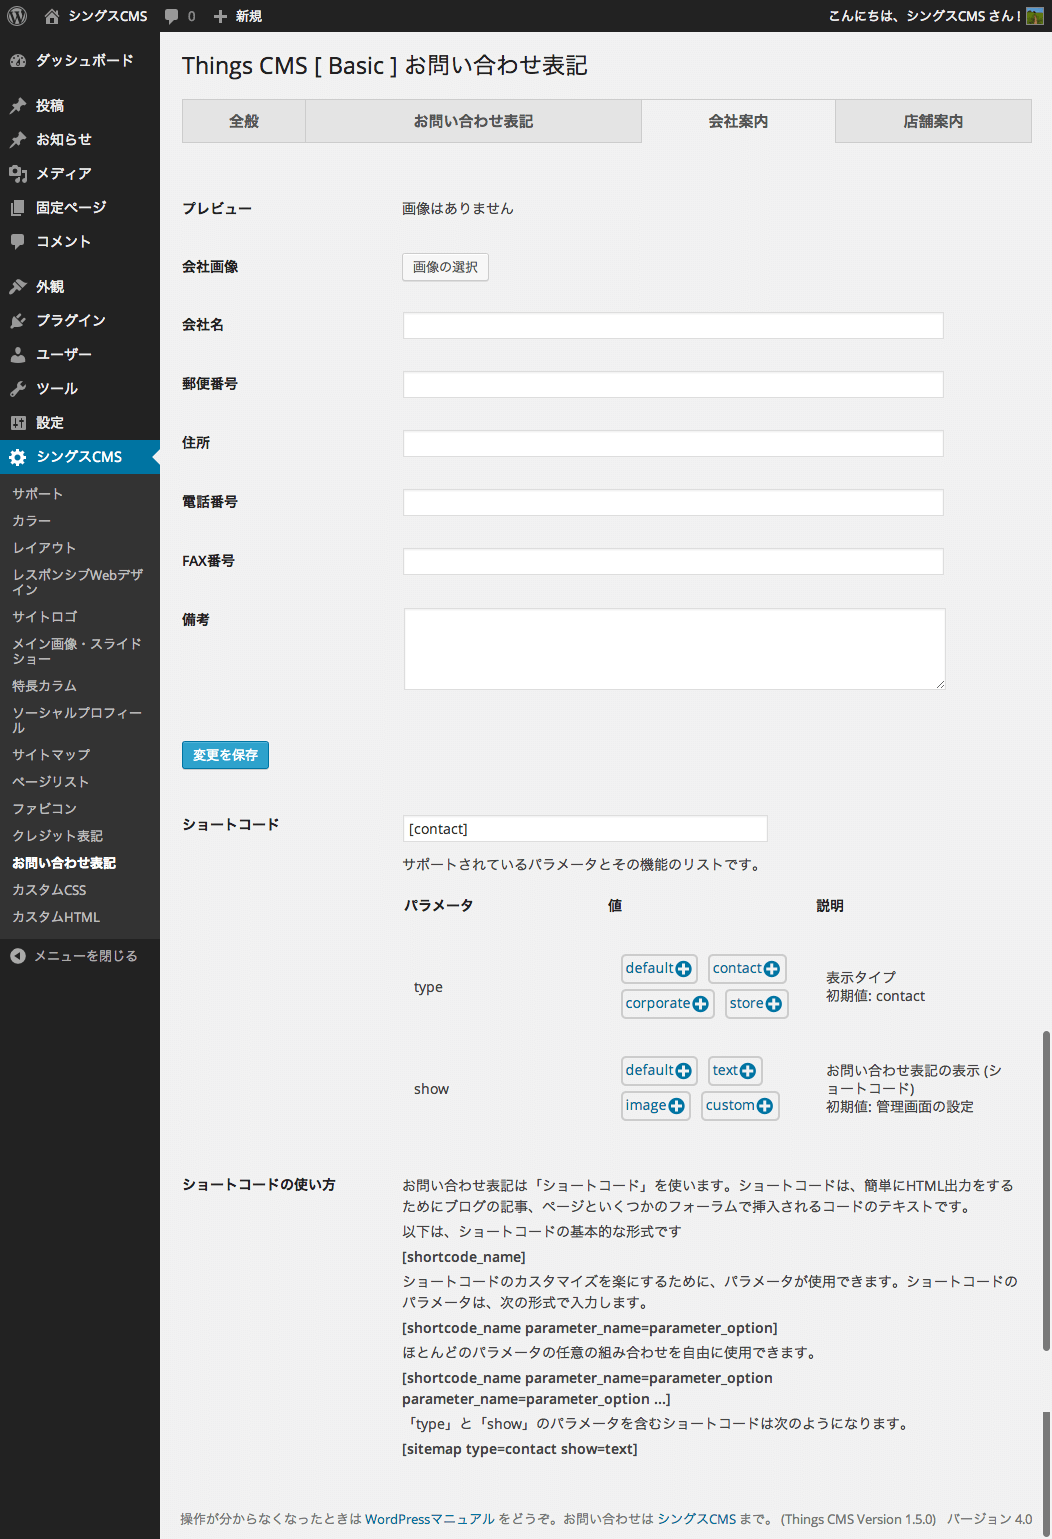1052x1539 pixels.
Task: Open user avatar in top-right corner
Action: click(x=1035, y=16)
